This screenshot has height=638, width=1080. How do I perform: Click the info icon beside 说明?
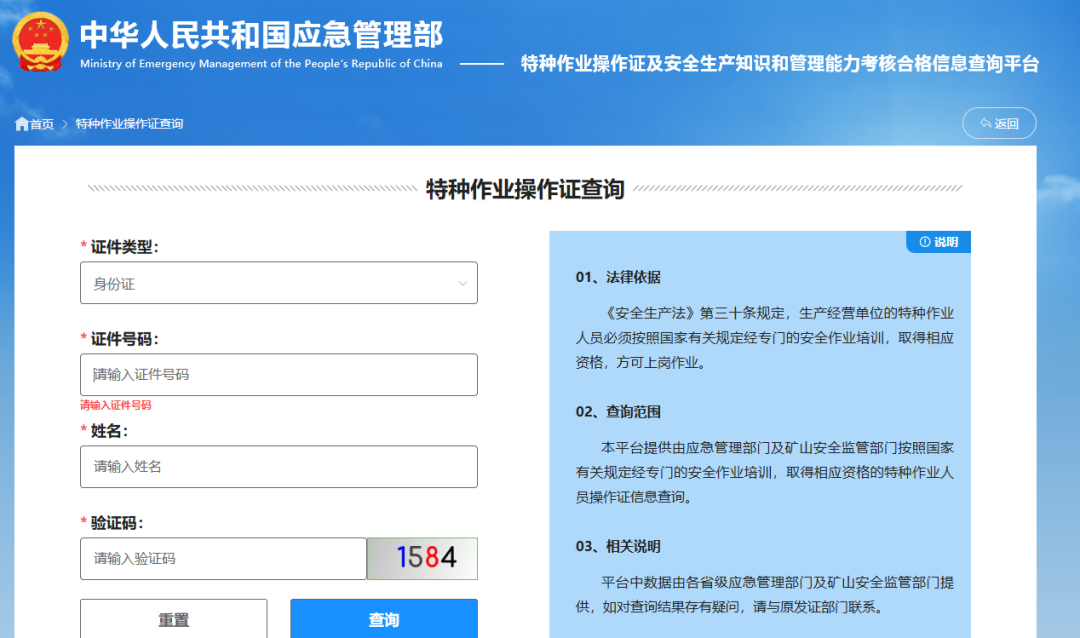tap(924, 242)
